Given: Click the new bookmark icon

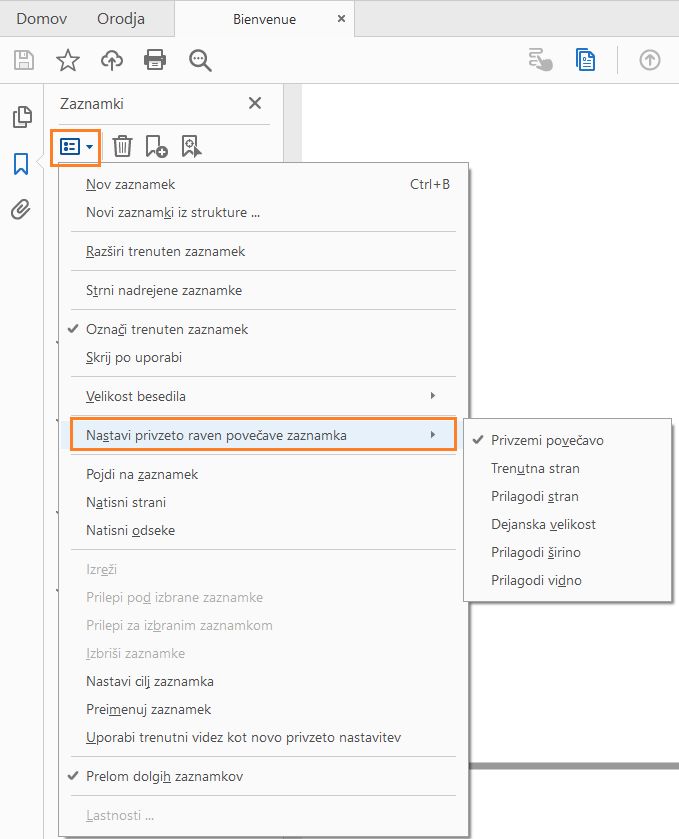Looking at the screenshot, I should (156, 147).
